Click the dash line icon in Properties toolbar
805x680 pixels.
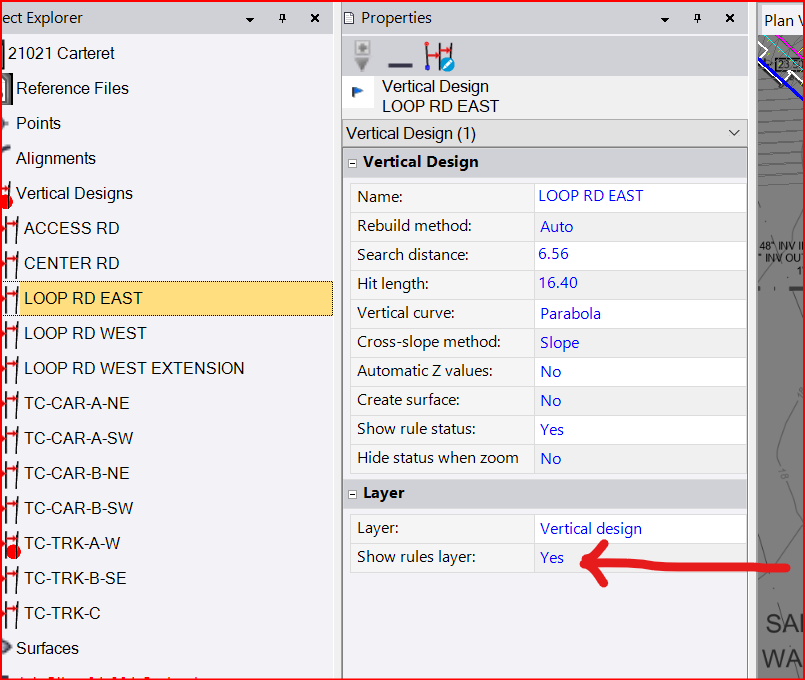[x=400, y=63]
